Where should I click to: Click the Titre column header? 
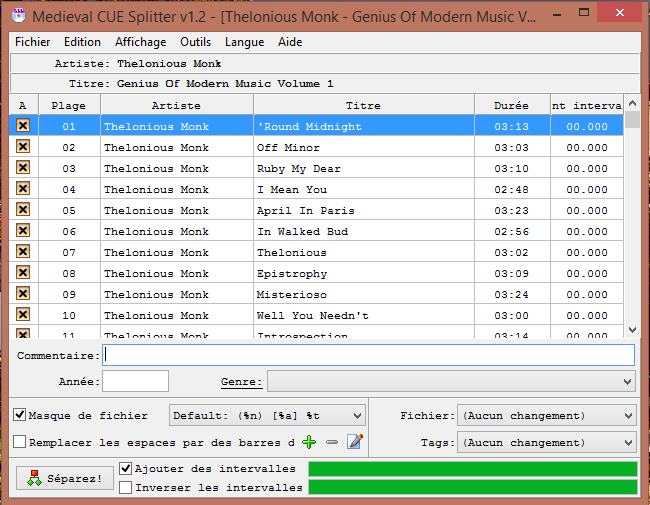[x=364, y=105]
